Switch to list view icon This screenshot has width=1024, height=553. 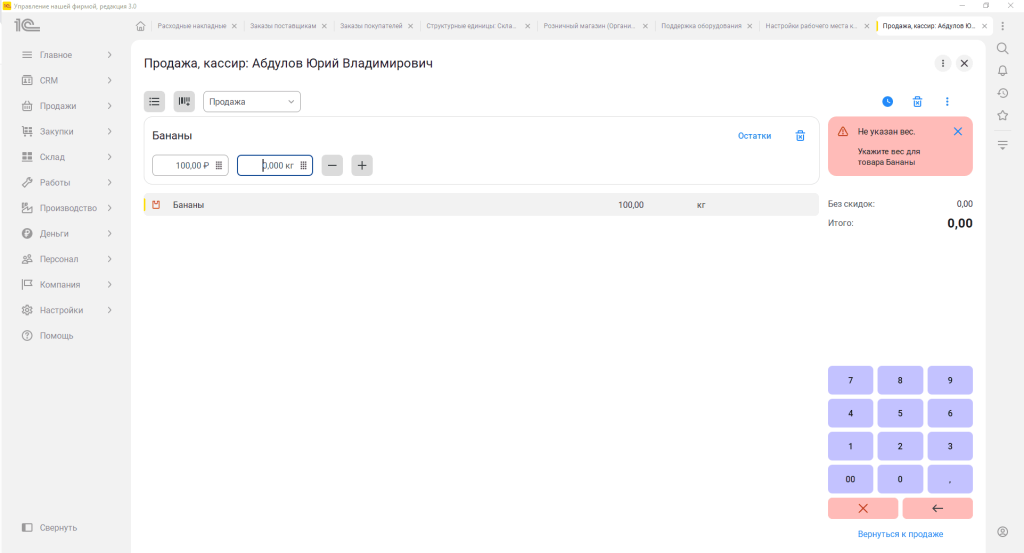point(154,101)
